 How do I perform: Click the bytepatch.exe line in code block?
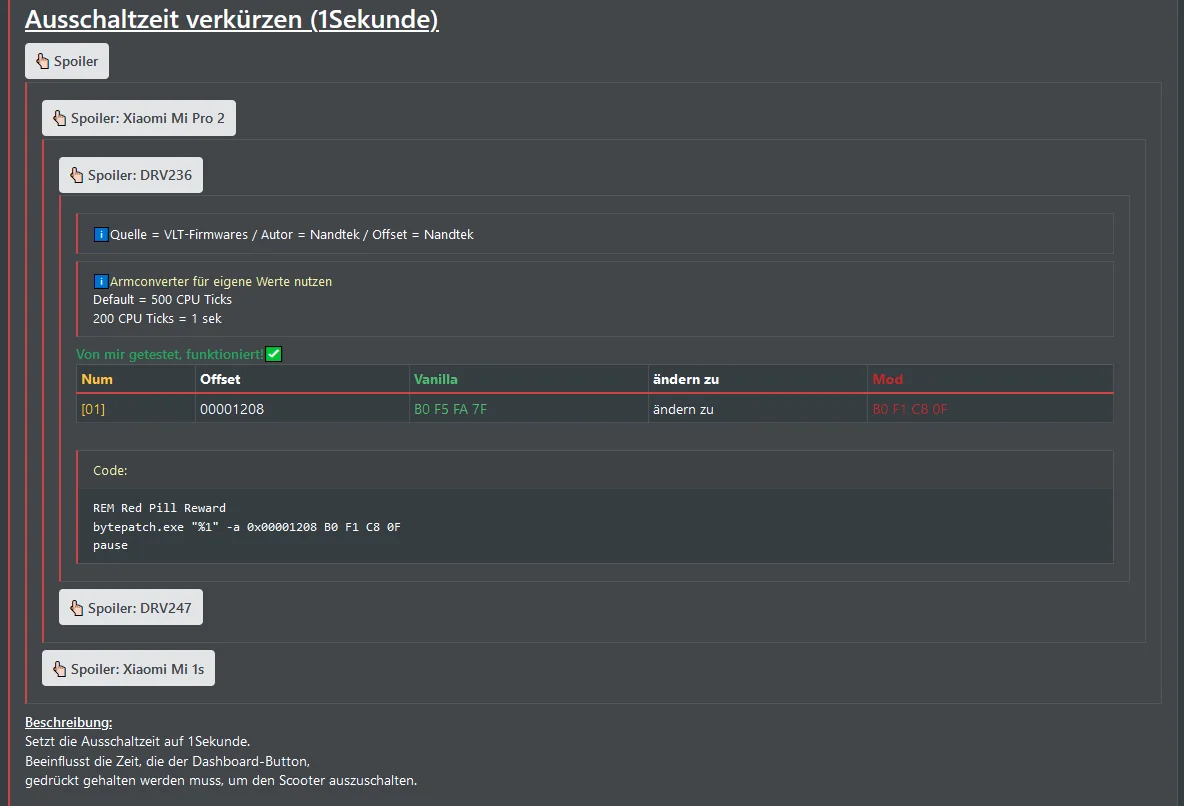(246, 526)
